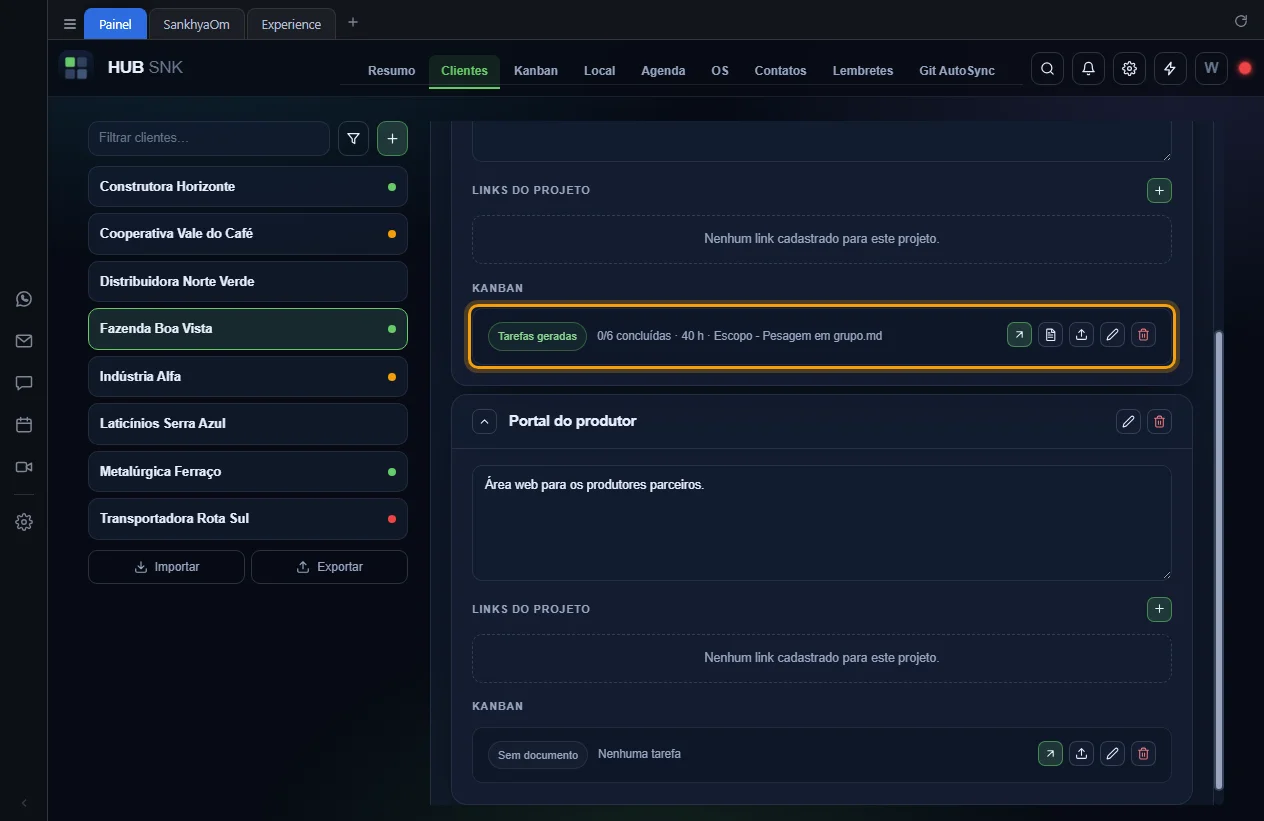Viewport: 1264px width, 821px height.
Task: Open the Nenhuma tarefa kanban board arrow
Action: pos(1050,754)
